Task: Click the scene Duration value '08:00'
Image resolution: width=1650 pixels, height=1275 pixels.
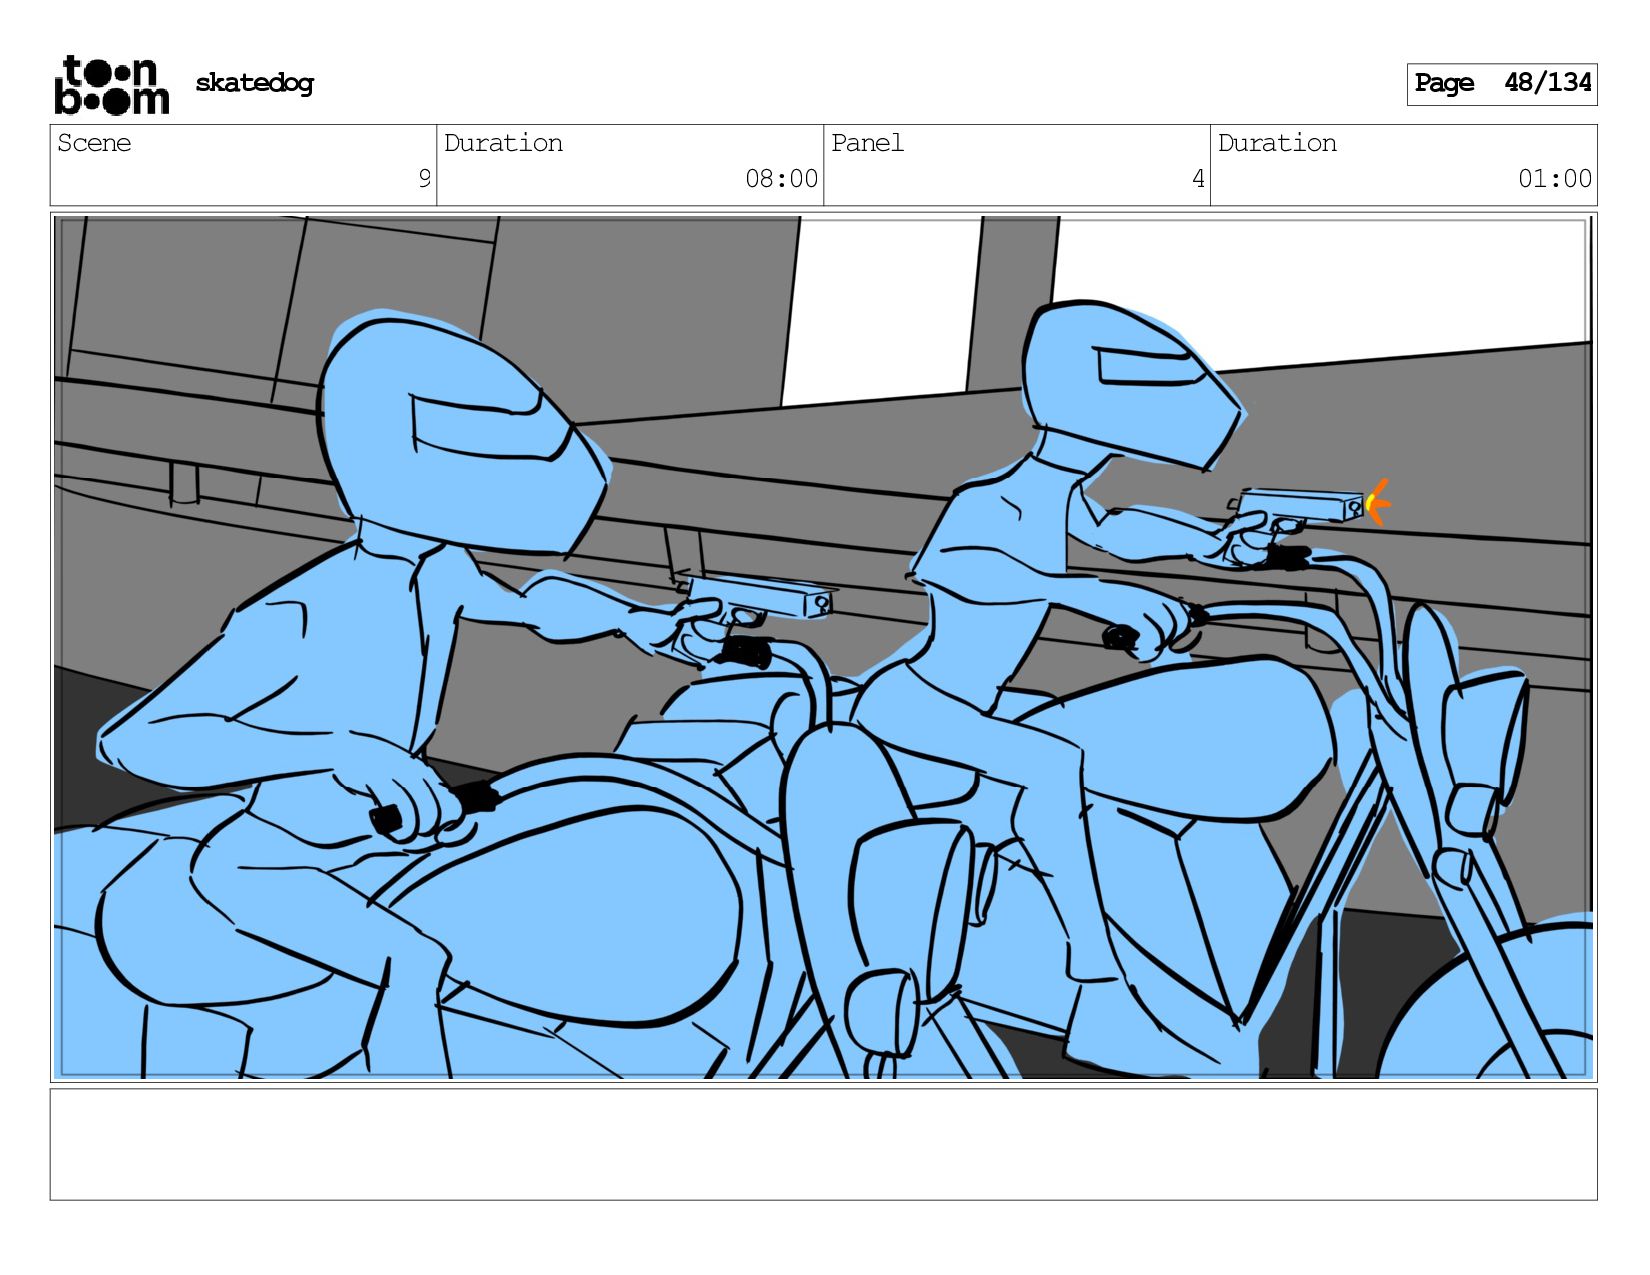Action: 781,179
